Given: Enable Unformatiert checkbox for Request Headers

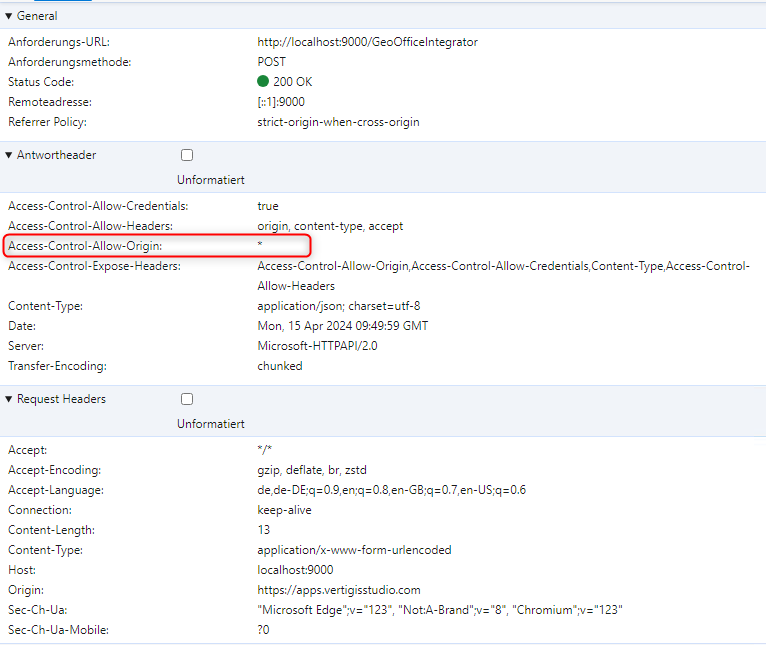Looking at the screenshot, I should pyautogui.click(x=187, y=399).
